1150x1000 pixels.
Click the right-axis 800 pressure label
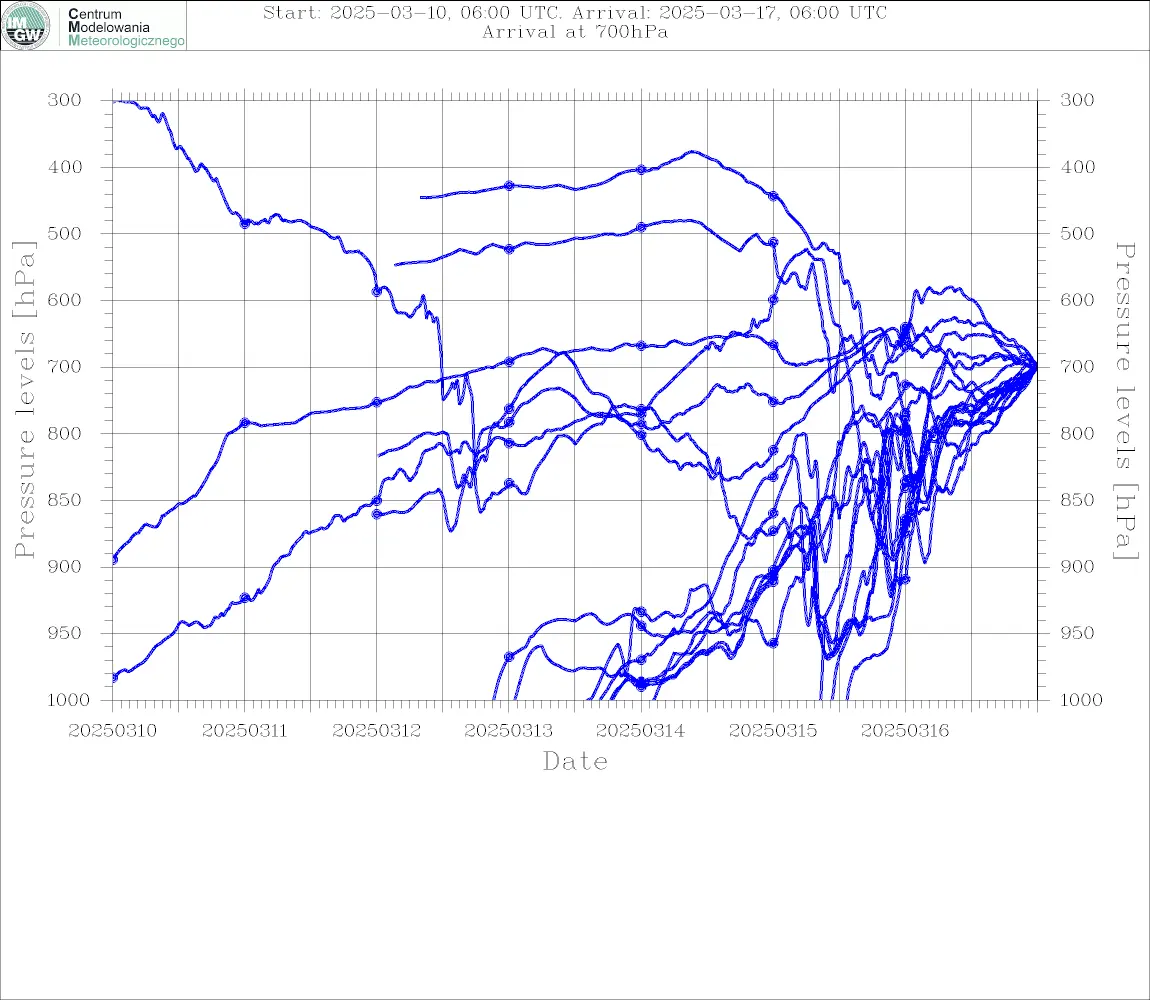click(1077, 433)
